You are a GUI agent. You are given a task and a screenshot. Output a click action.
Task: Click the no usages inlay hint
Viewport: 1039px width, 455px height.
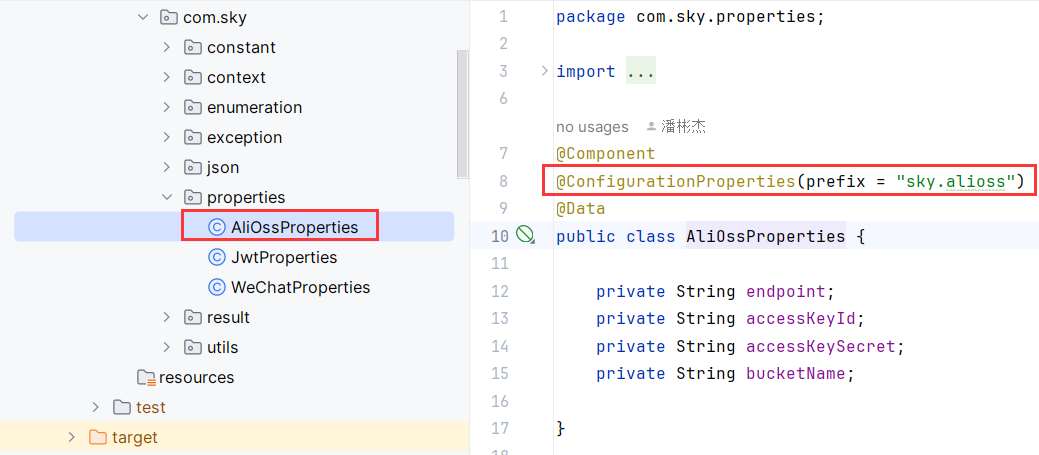592,126
